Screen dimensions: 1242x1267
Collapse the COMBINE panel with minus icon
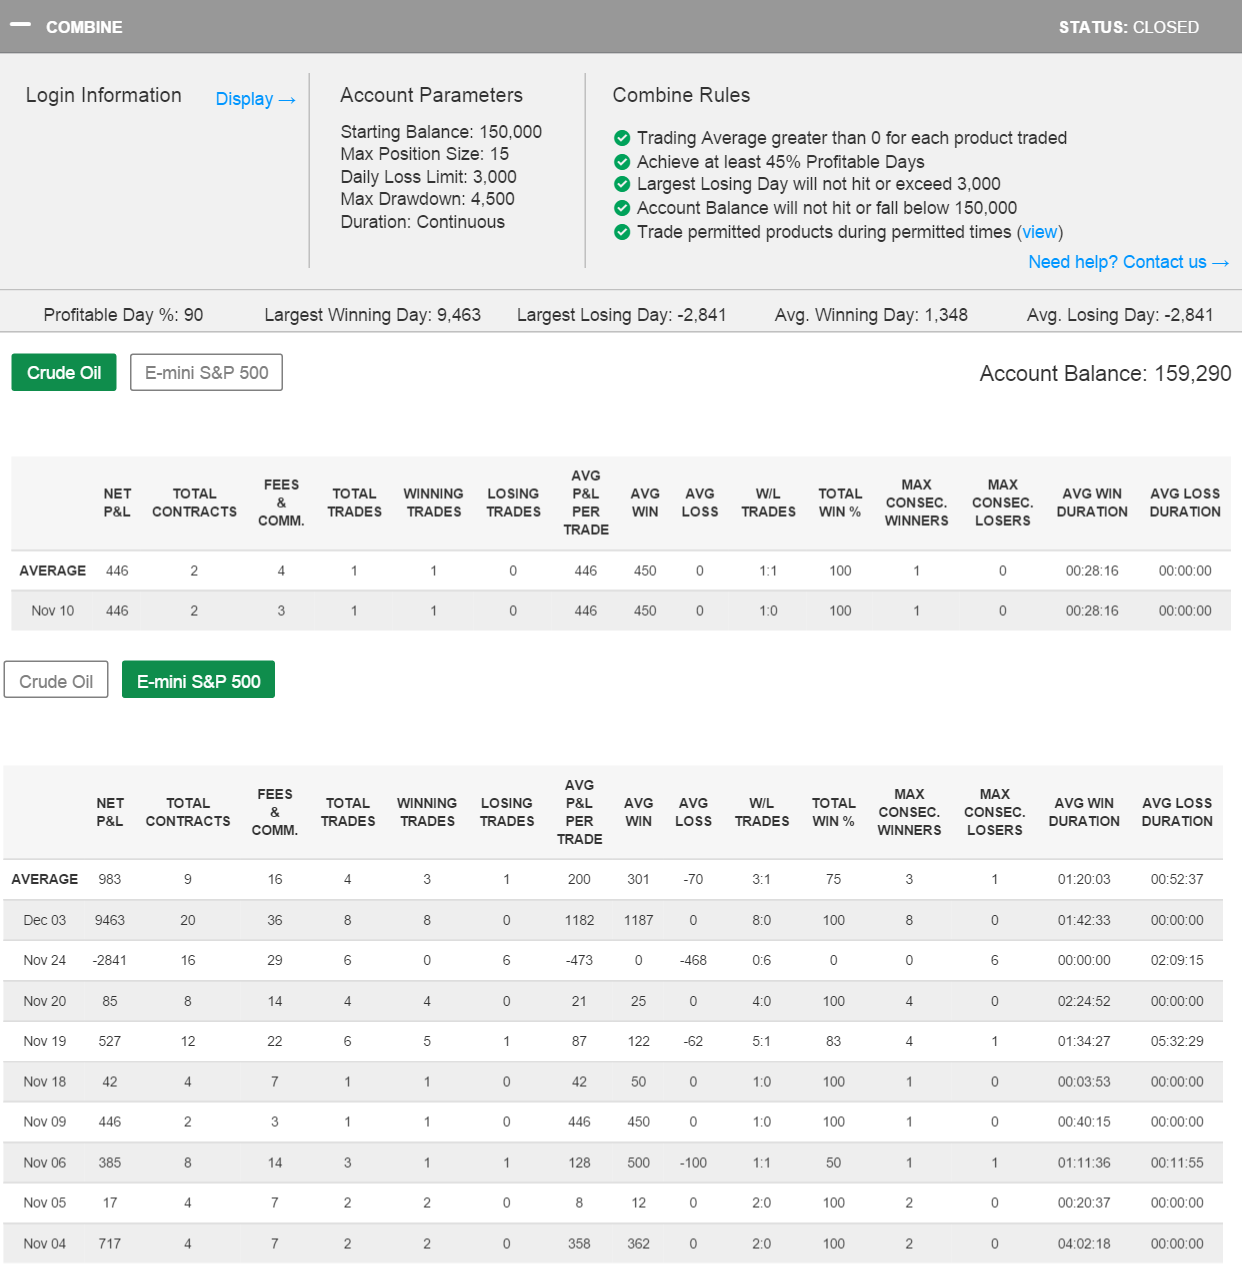click(20, 26)
